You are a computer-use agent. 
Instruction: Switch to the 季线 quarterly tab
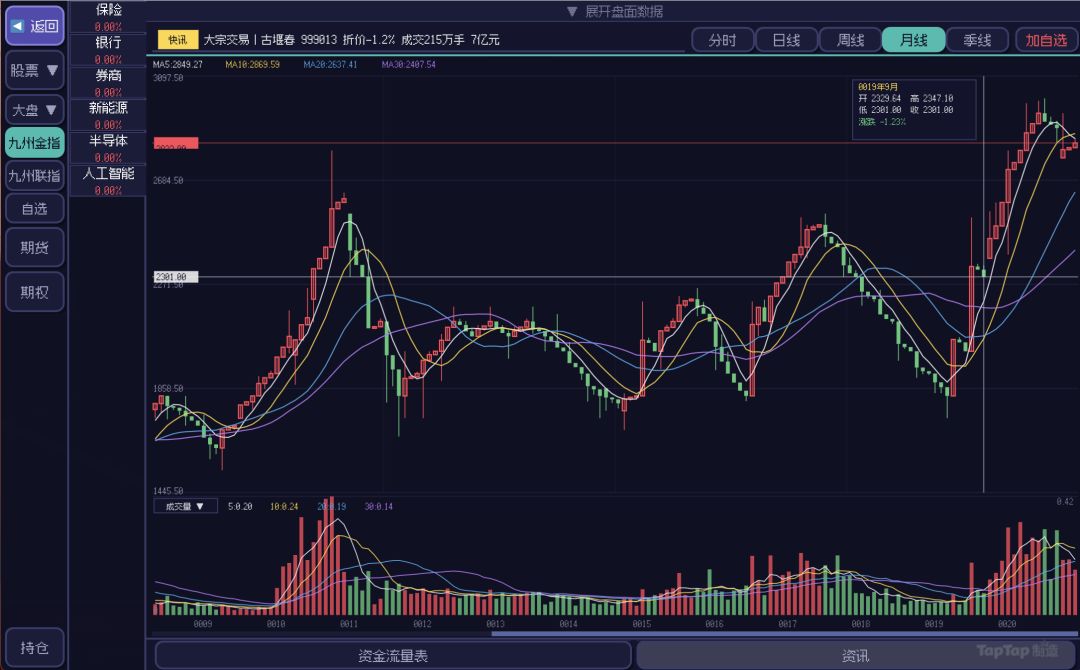tap(977, 40)
